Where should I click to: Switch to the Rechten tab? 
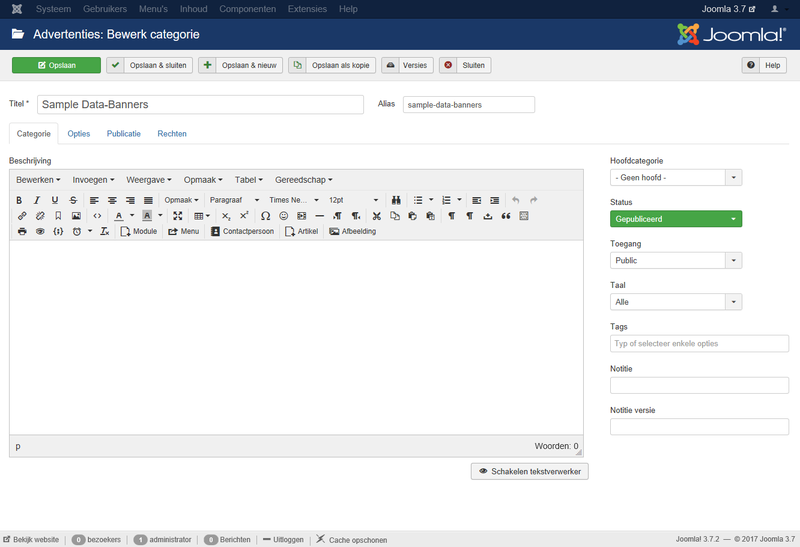point(172,134)
